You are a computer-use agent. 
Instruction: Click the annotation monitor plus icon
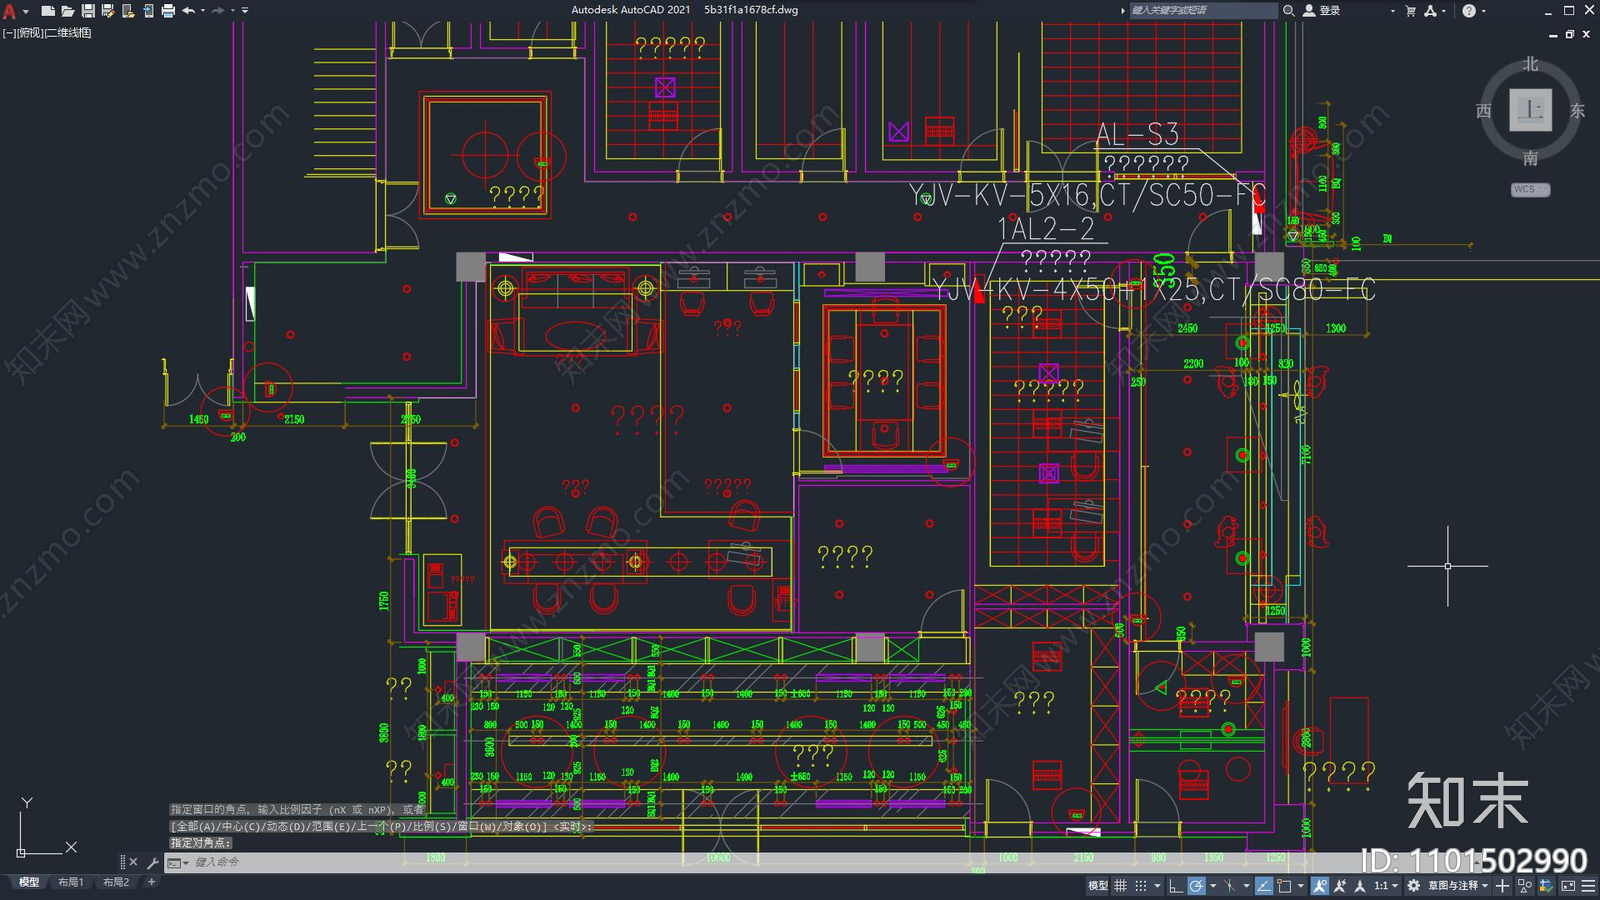click(x=1502, y=886)
